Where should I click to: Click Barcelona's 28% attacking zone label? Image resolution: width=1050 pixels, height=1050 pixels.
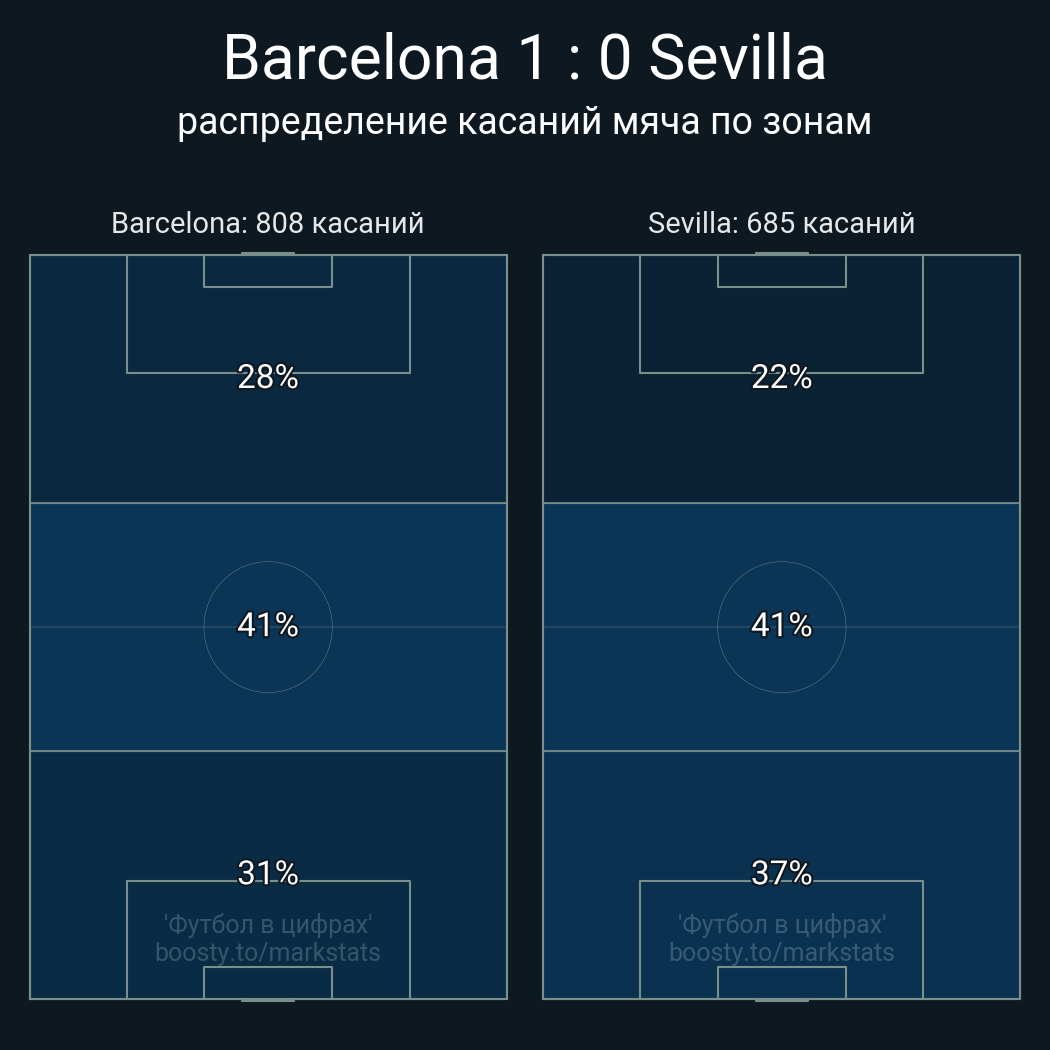(x=268, y=377)
